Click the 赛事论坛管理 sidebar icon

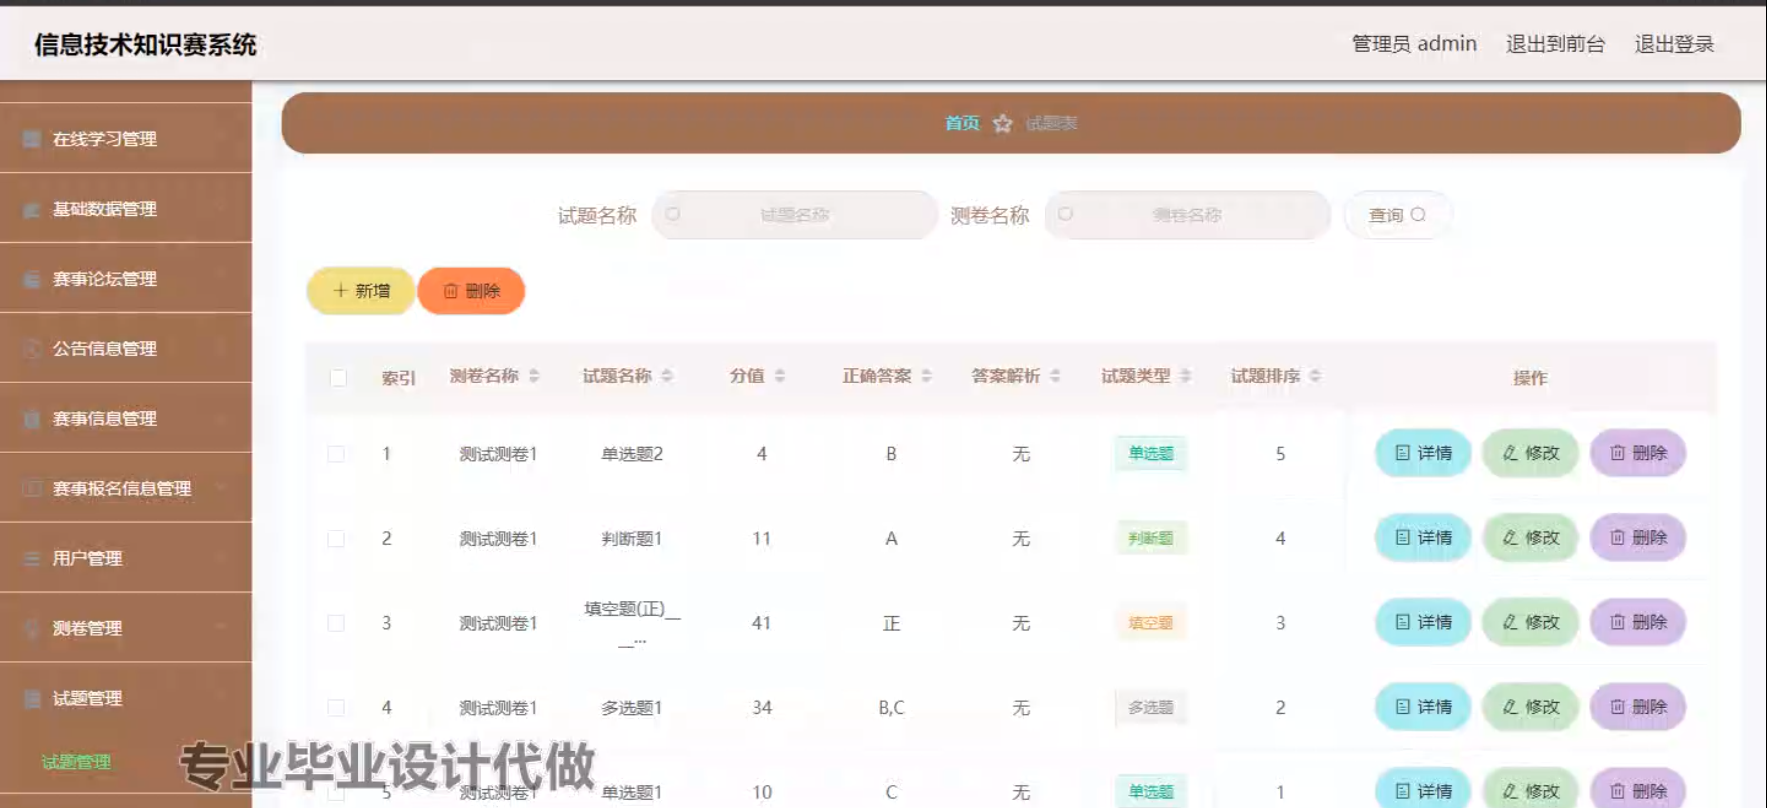click(32, 279)
